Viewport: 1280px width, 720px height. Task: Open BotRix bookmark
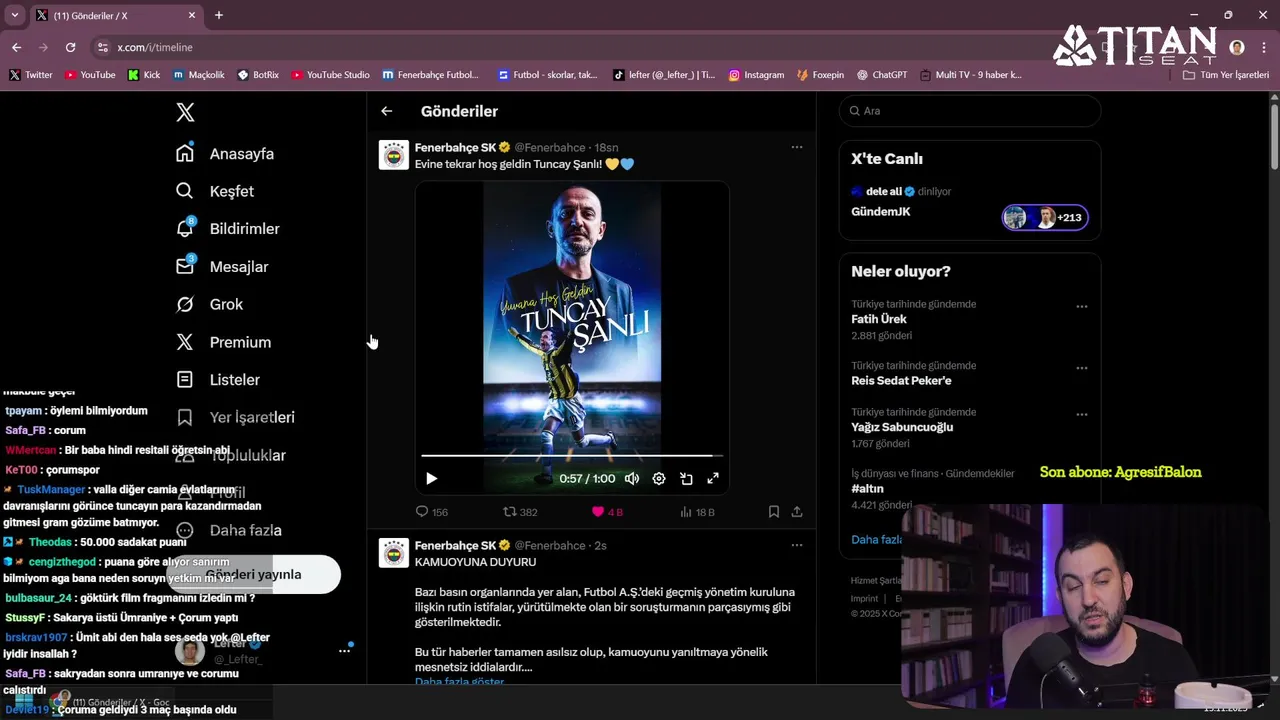[x=258, y=75]
